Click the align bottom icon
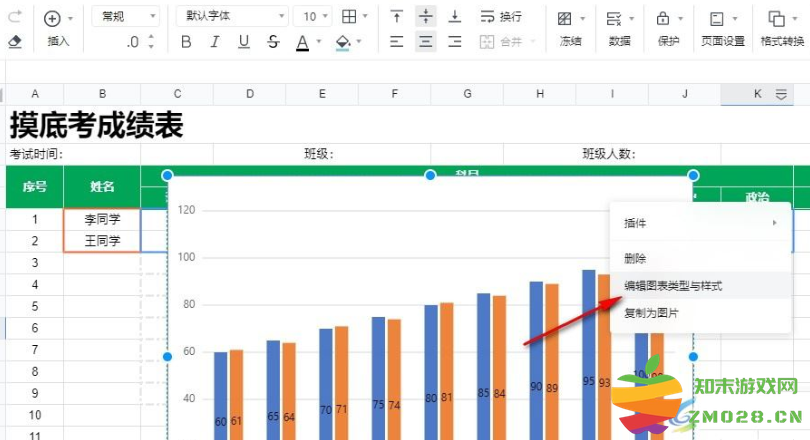 (455, 17)
